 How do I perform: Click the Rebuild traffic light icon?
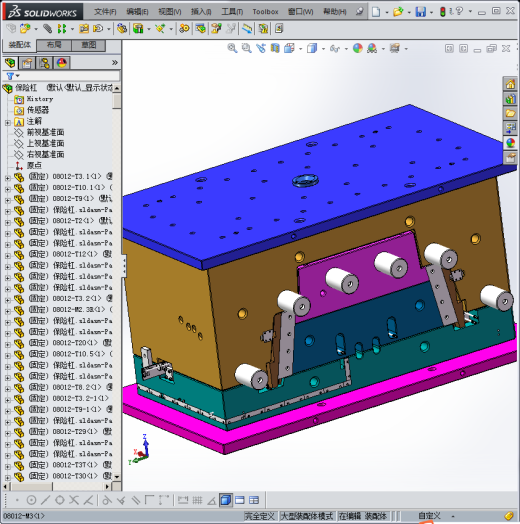(443, 12)
